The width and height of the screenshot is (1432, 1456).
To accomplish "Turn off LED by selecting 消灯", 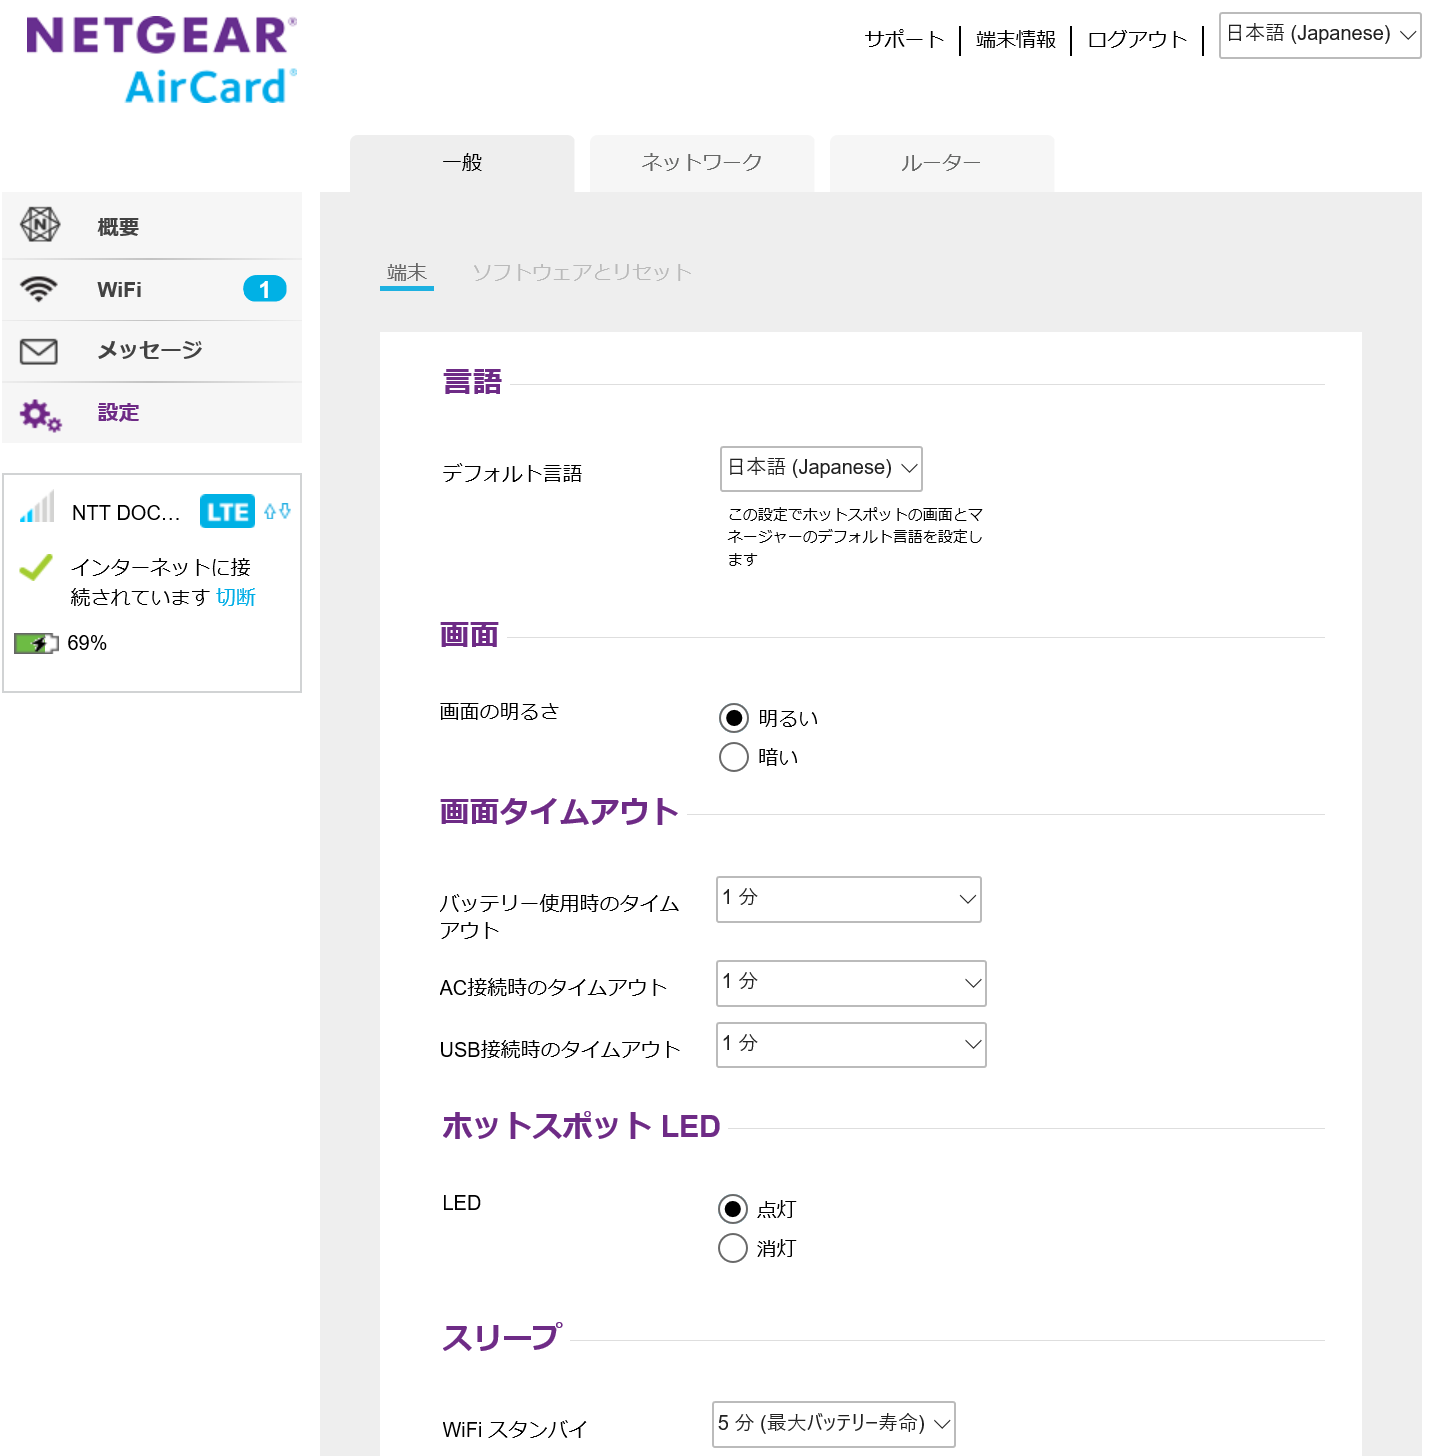I will click(x=733, y=1248).
